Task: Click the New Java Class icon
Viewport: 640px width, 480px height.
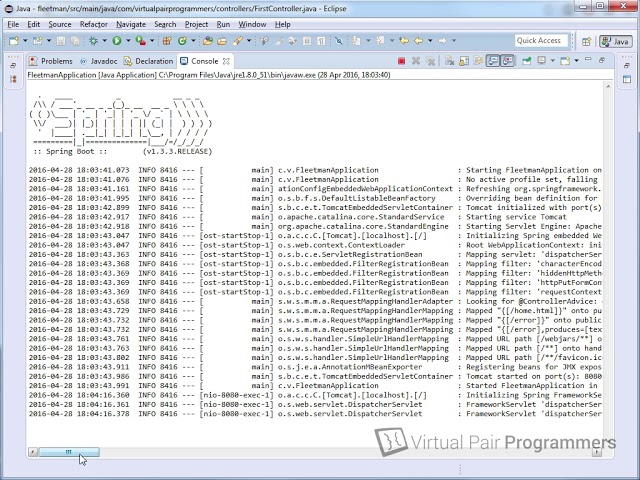Action: [x=182, y=40]
